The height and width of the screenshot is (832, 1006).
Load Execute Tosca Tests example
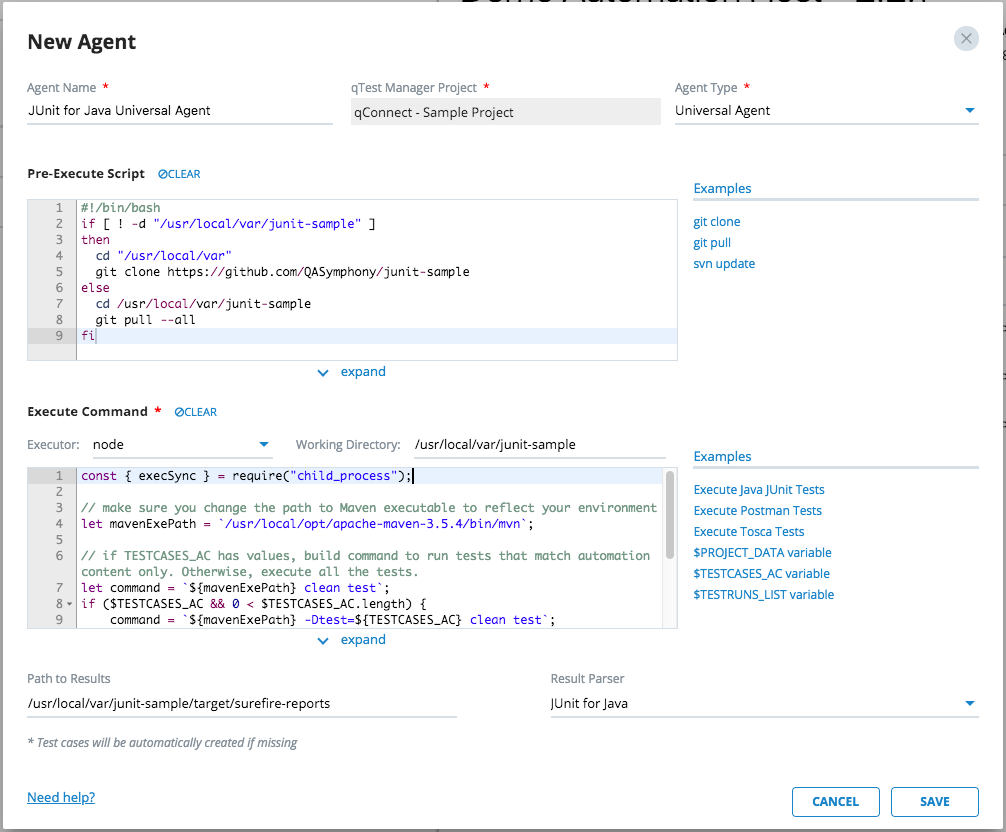(x=749, y=532)
